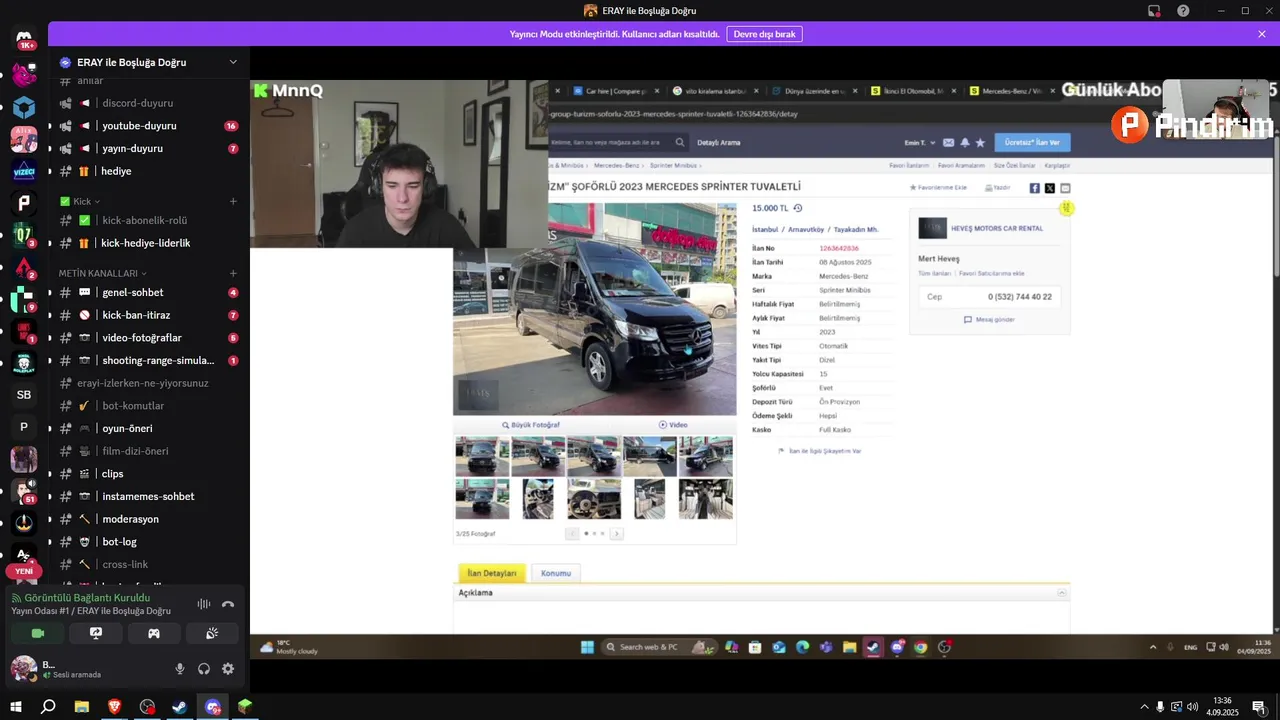The height and width of the screenshot is (720, 1280).
Task: Click 'Favorilerime Ekle' star link
Action: [x=938, y=187]
